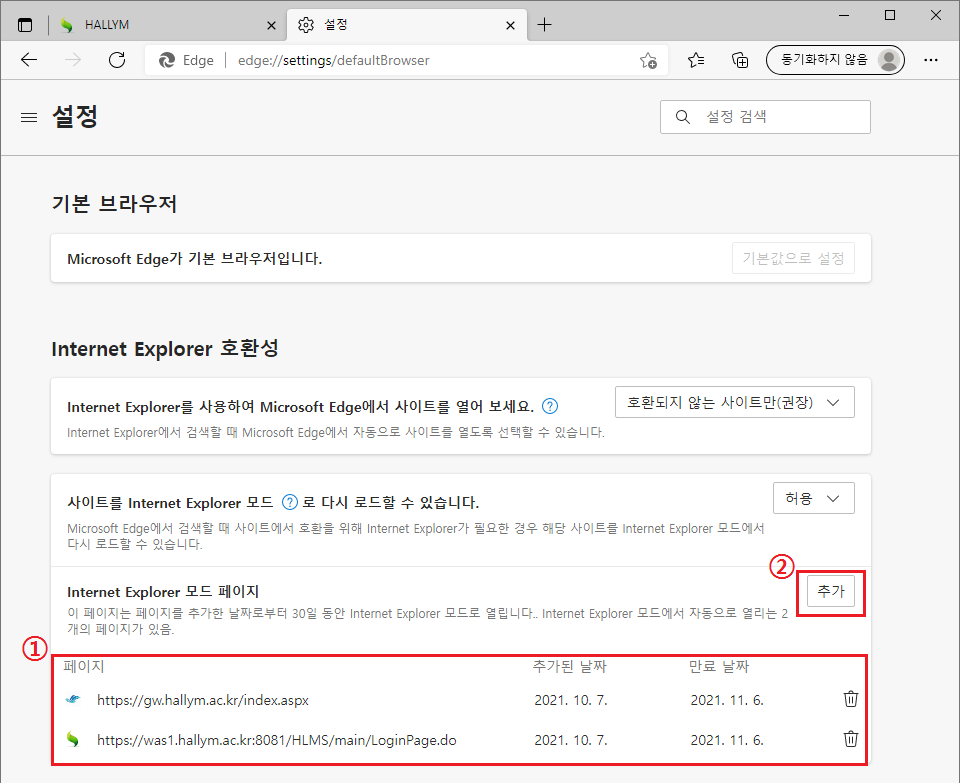
Task: Click the 추가 button
Action: tap(831, 591)
